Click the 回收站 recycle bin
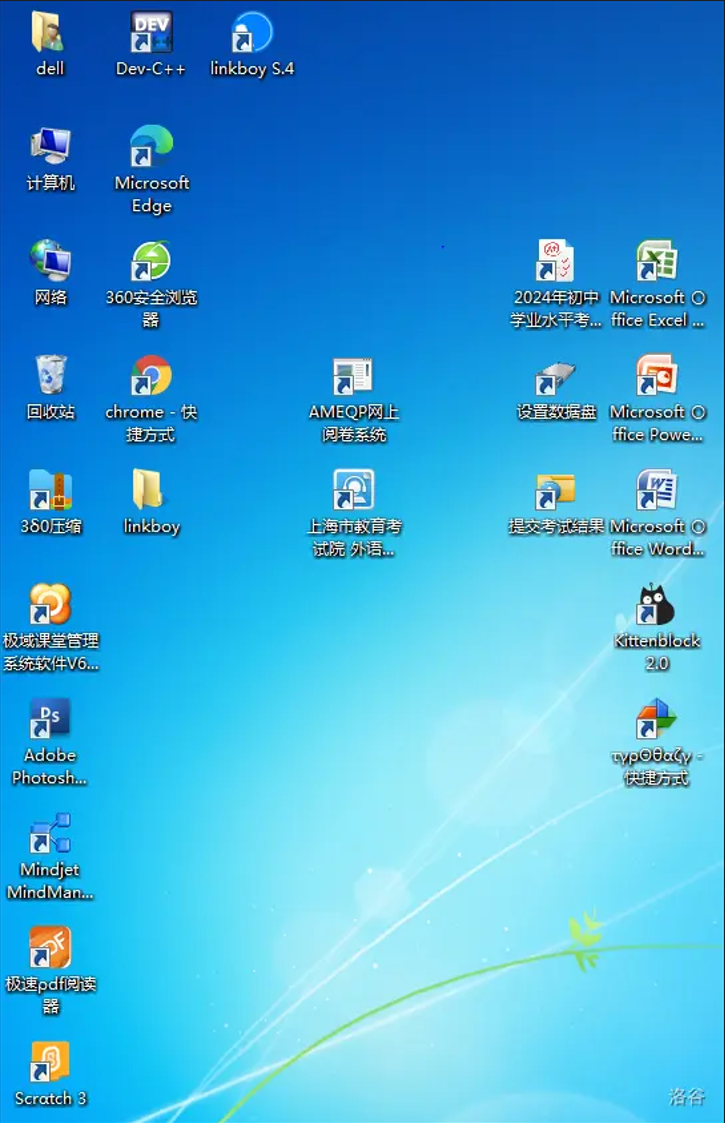 click(50, 377)
